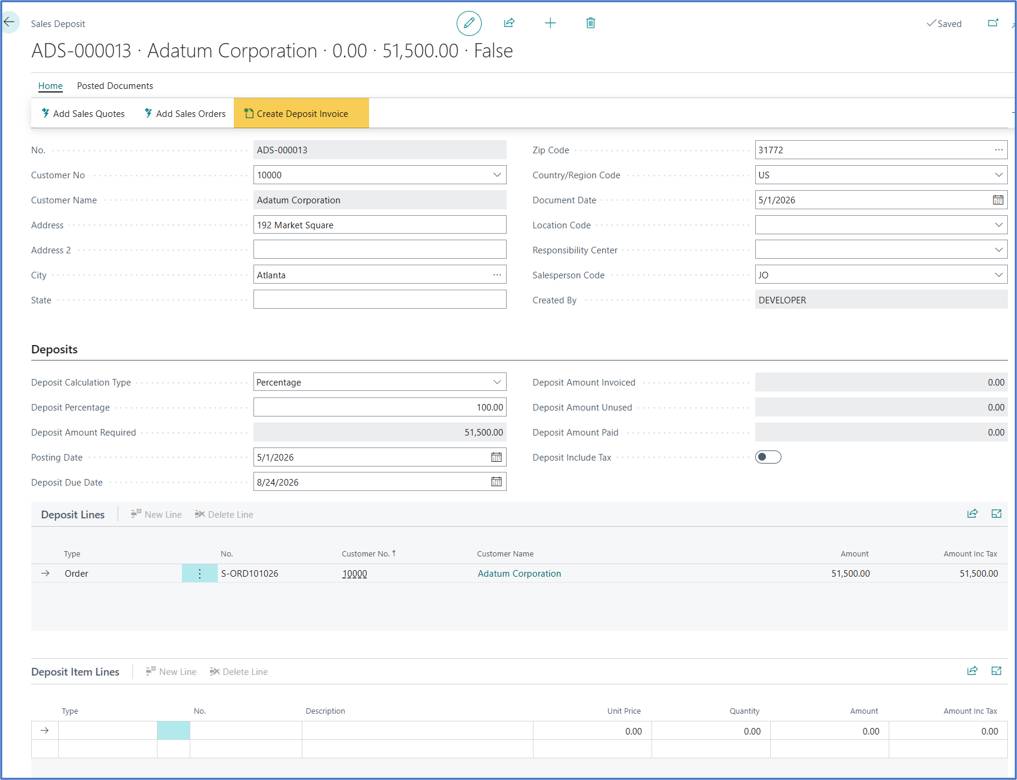
Task: Click the State field
Action: tap(379, 300)
